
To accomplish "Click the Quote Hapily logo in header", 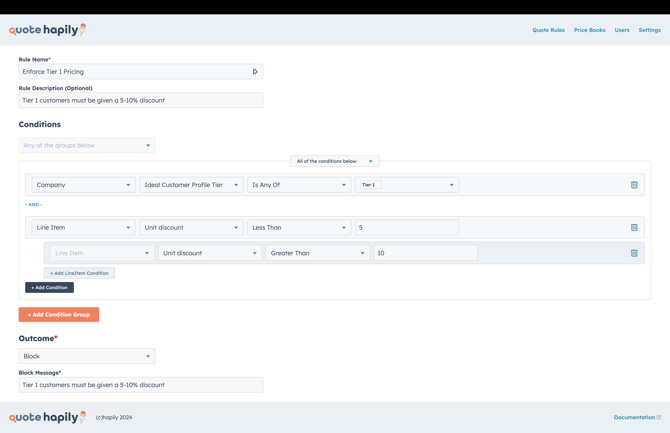I will 47,30.
